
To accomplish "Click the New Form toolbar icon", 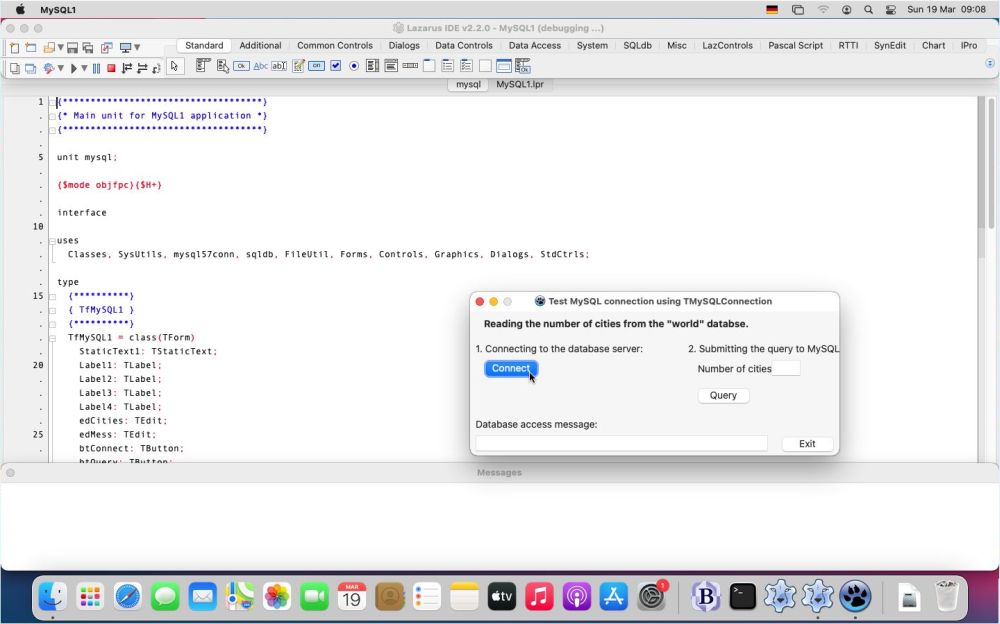I will point(30,48).
